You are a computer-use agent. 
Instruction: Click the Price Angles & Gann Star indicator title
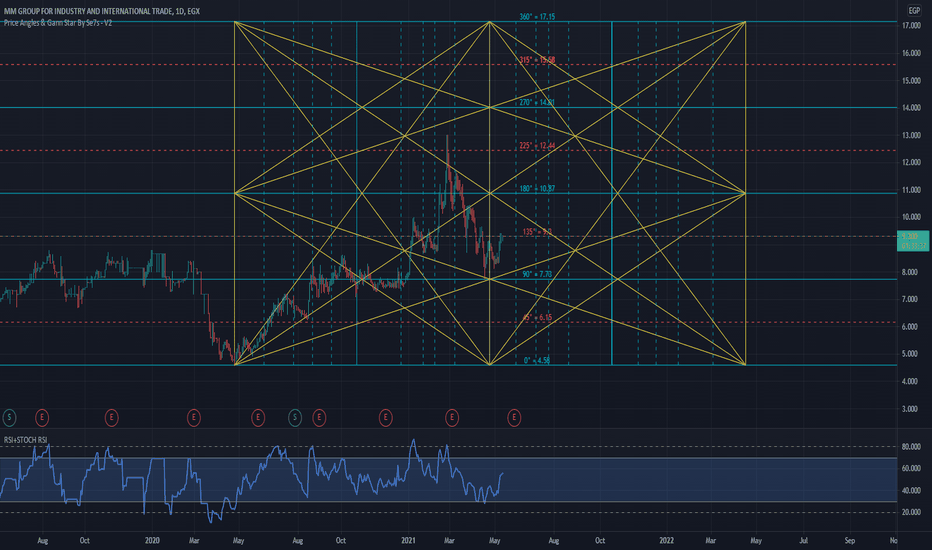pos(58,23)
